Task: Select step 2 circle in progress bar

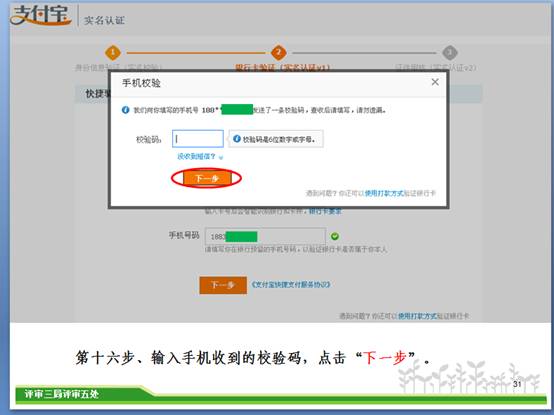Action: tap(278, 53)
